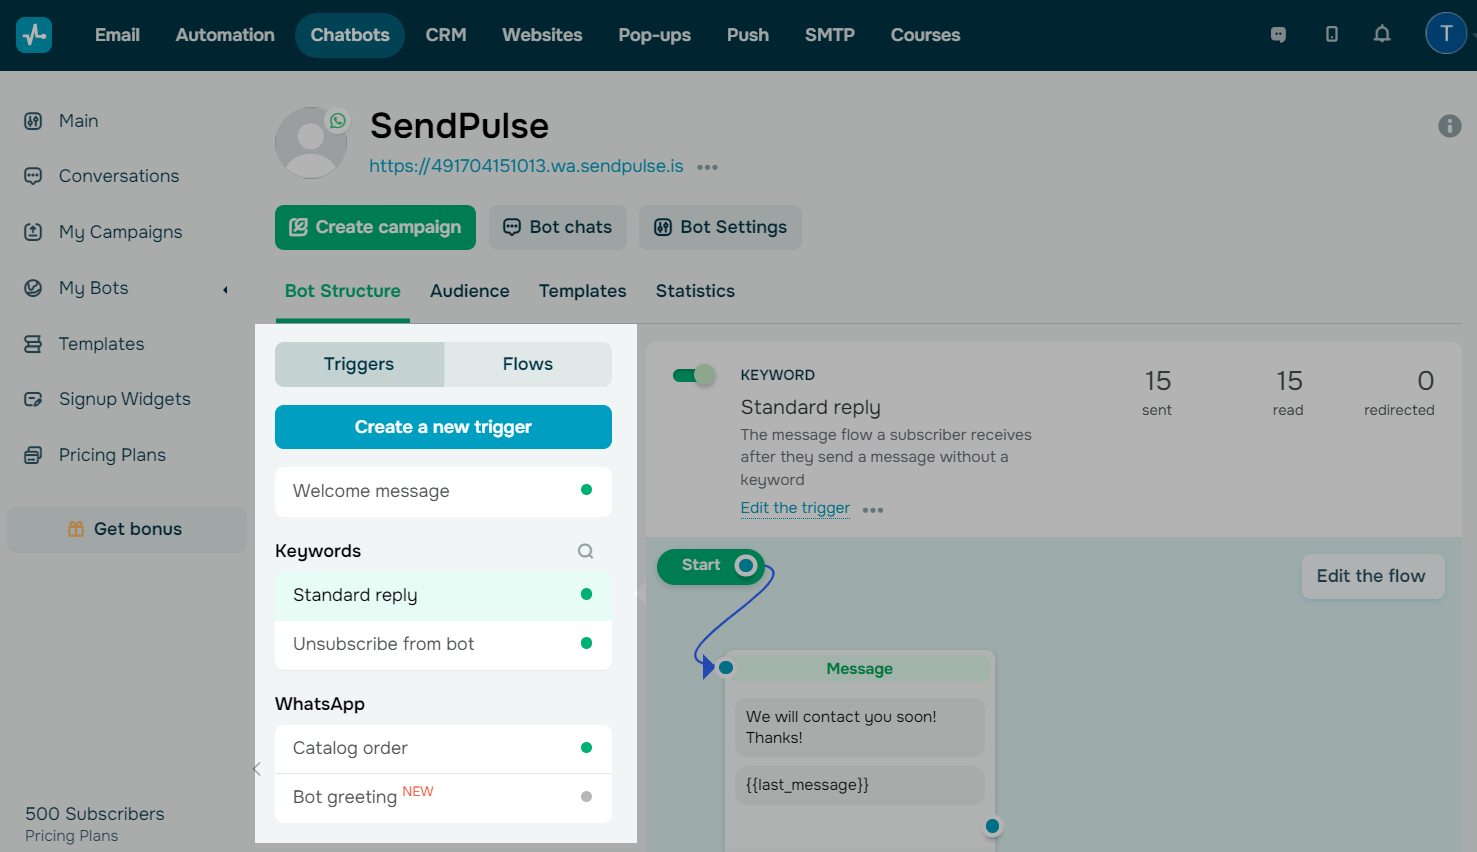Open the chat messages icon in top bar
This screenshot has height=852, width=1477.
(x=1278, y=33)
